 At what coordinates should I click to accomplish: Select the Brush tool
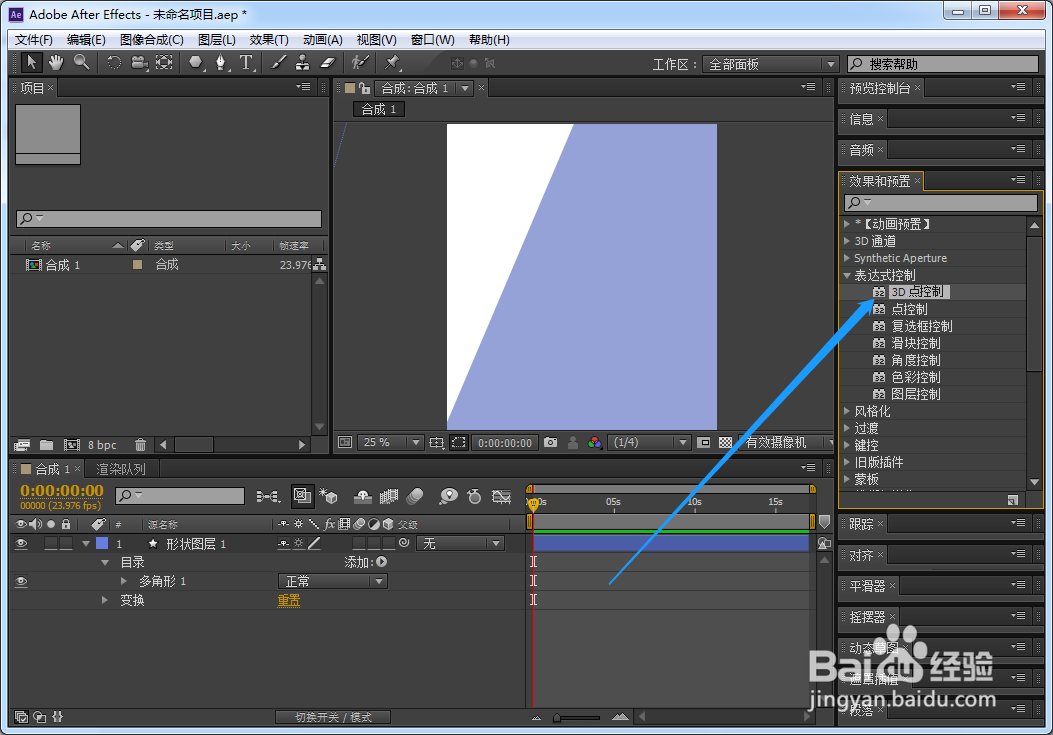click(x=278, y=63)
